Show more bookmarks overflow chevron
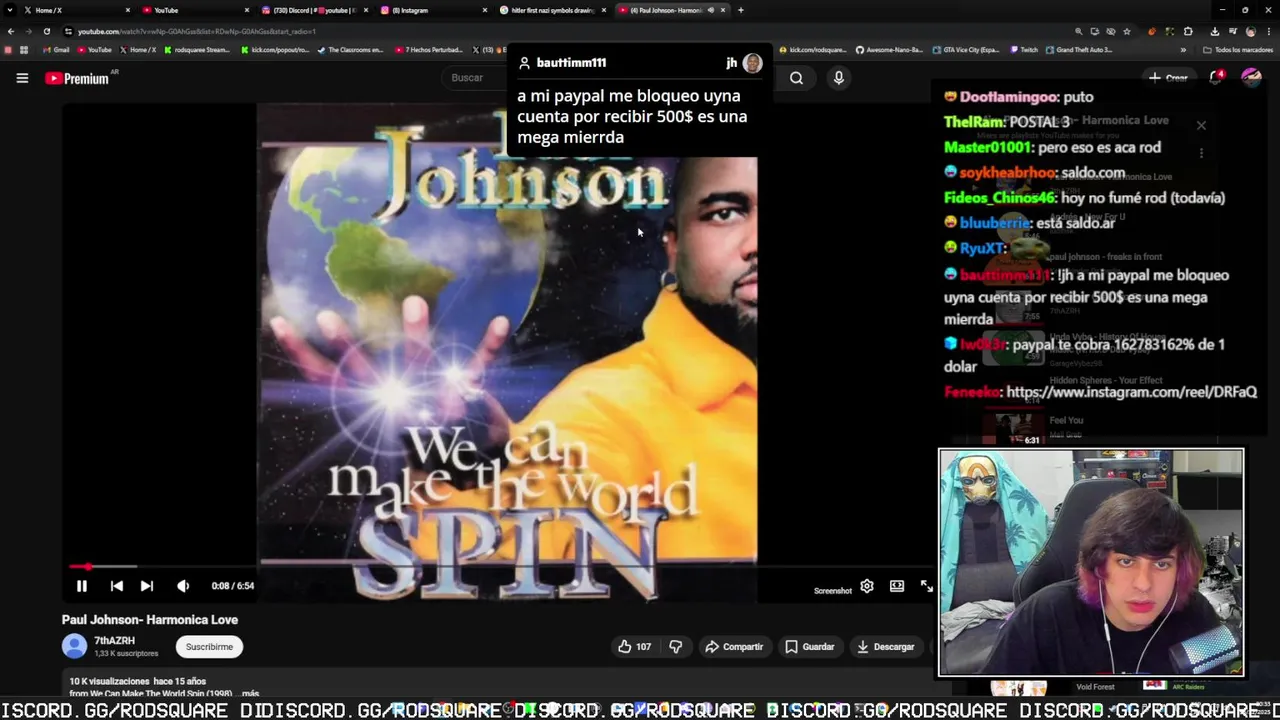Screen dimensions: 1280x720 (x=1183, y=50)
